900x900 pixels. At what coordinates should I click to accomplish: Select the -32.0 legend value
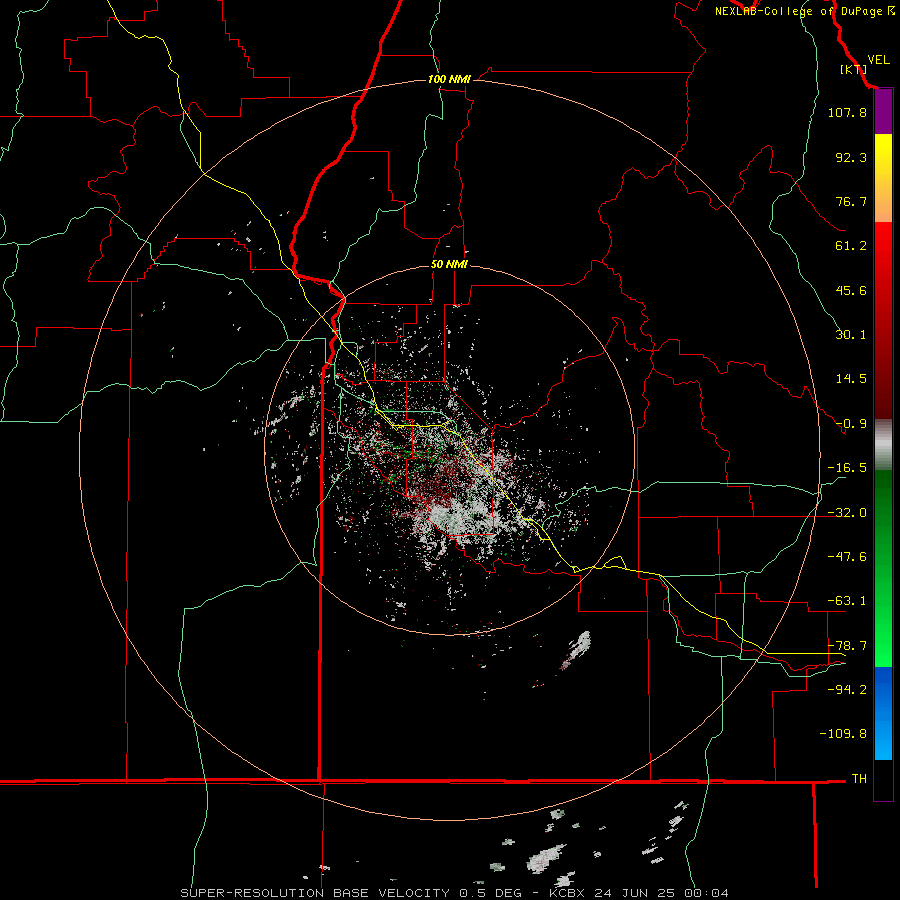tap(847, 513)
